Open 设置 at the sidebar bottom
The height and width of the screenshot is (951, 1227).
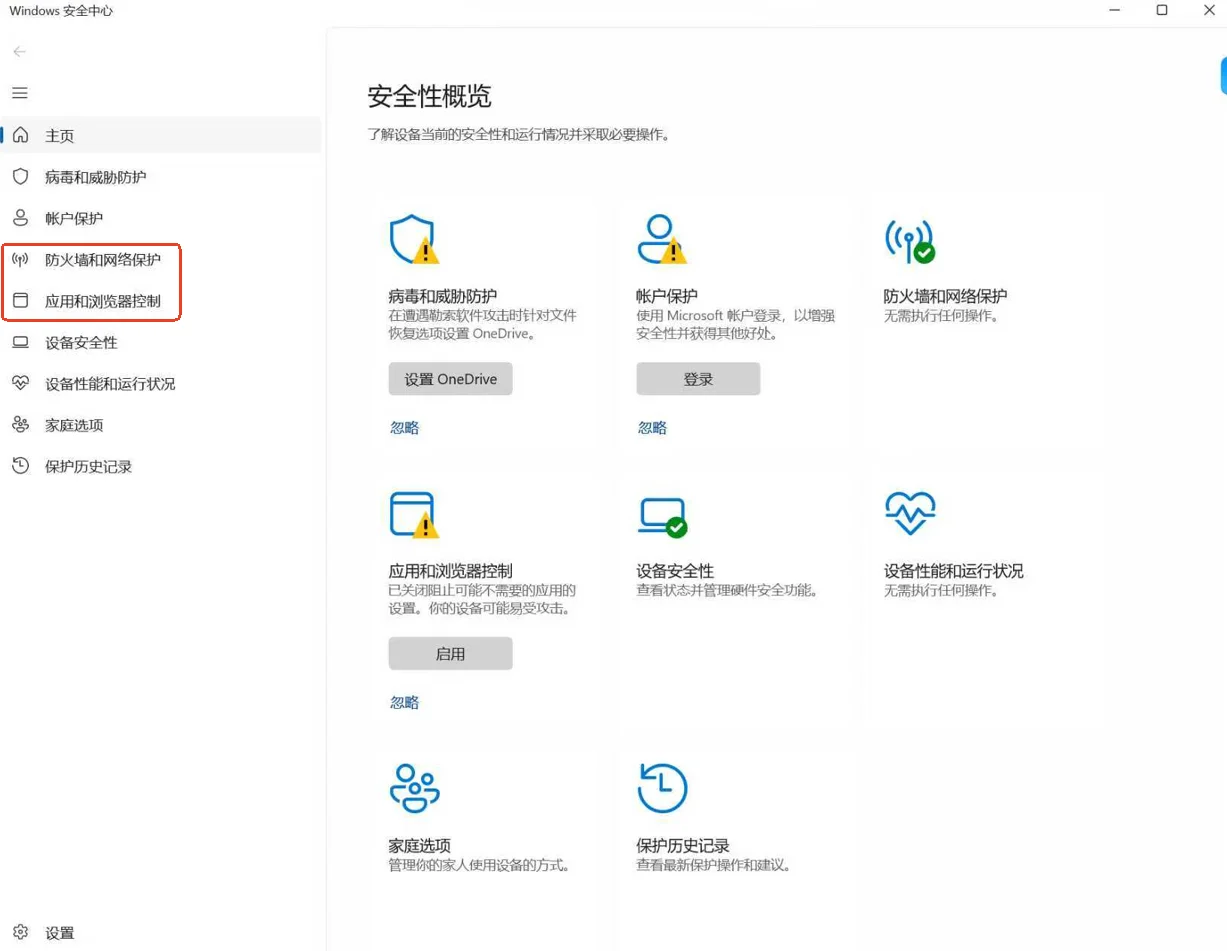point(59,933)
